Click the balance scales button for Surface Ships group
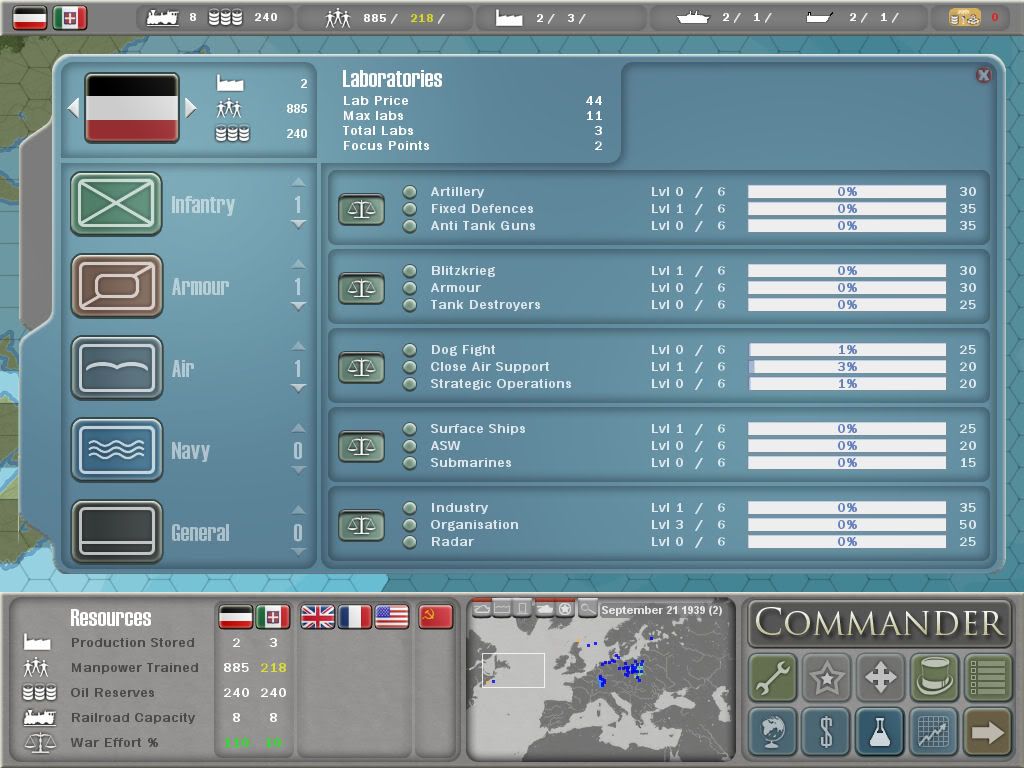 (361, 447)
